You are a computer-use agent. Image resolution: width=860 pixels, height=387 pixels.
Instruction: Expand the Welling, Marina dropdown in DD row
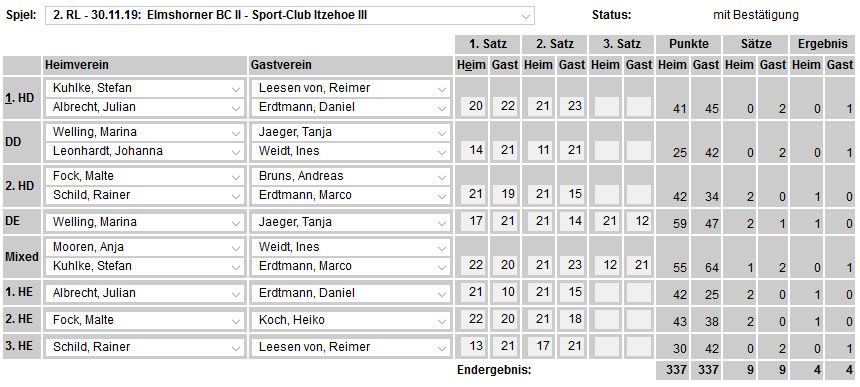tap(144, 132)
